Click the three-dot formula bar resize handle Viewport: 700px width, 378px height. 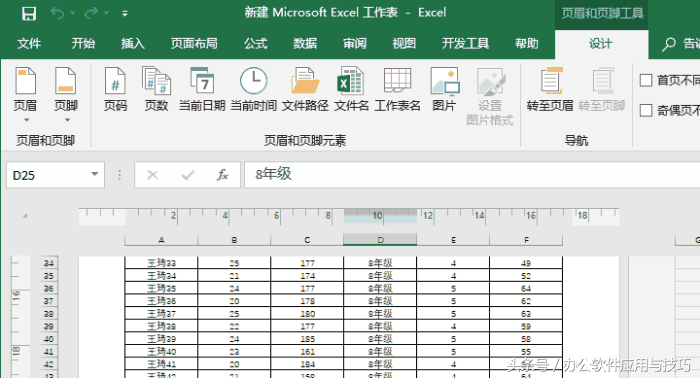point(120,175)
